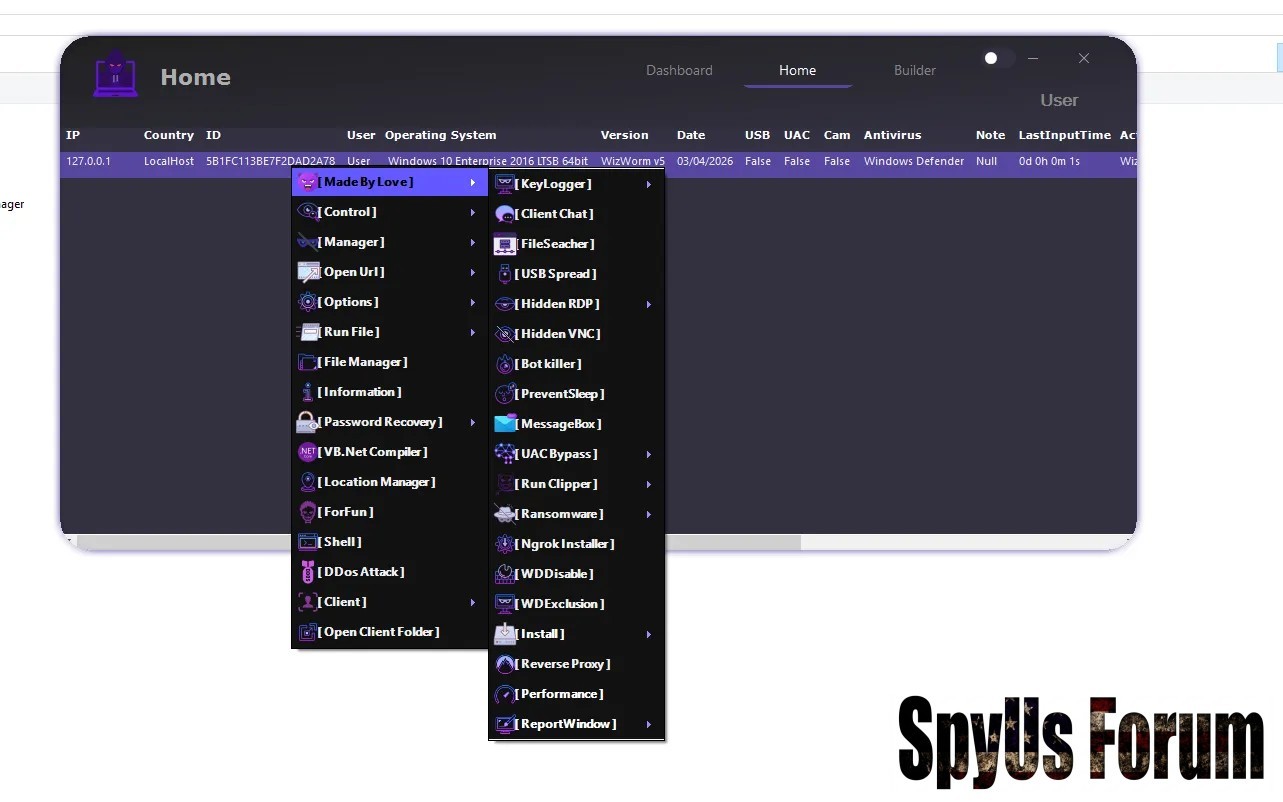The width and height of the screenshot is (1283, 802).
Task: Click the MessageBox envelope icon
Action: pos(505,424)
